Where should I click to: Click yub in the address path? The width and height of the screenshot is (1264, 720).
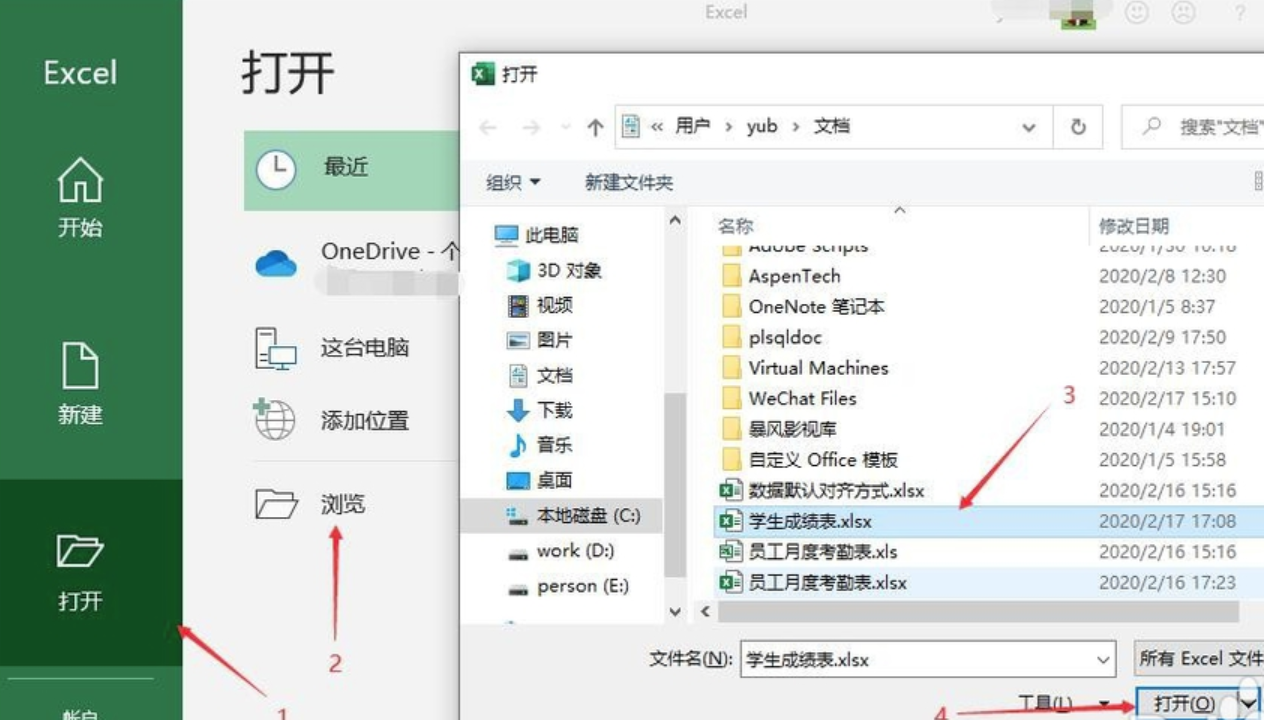tap(762, 127)
